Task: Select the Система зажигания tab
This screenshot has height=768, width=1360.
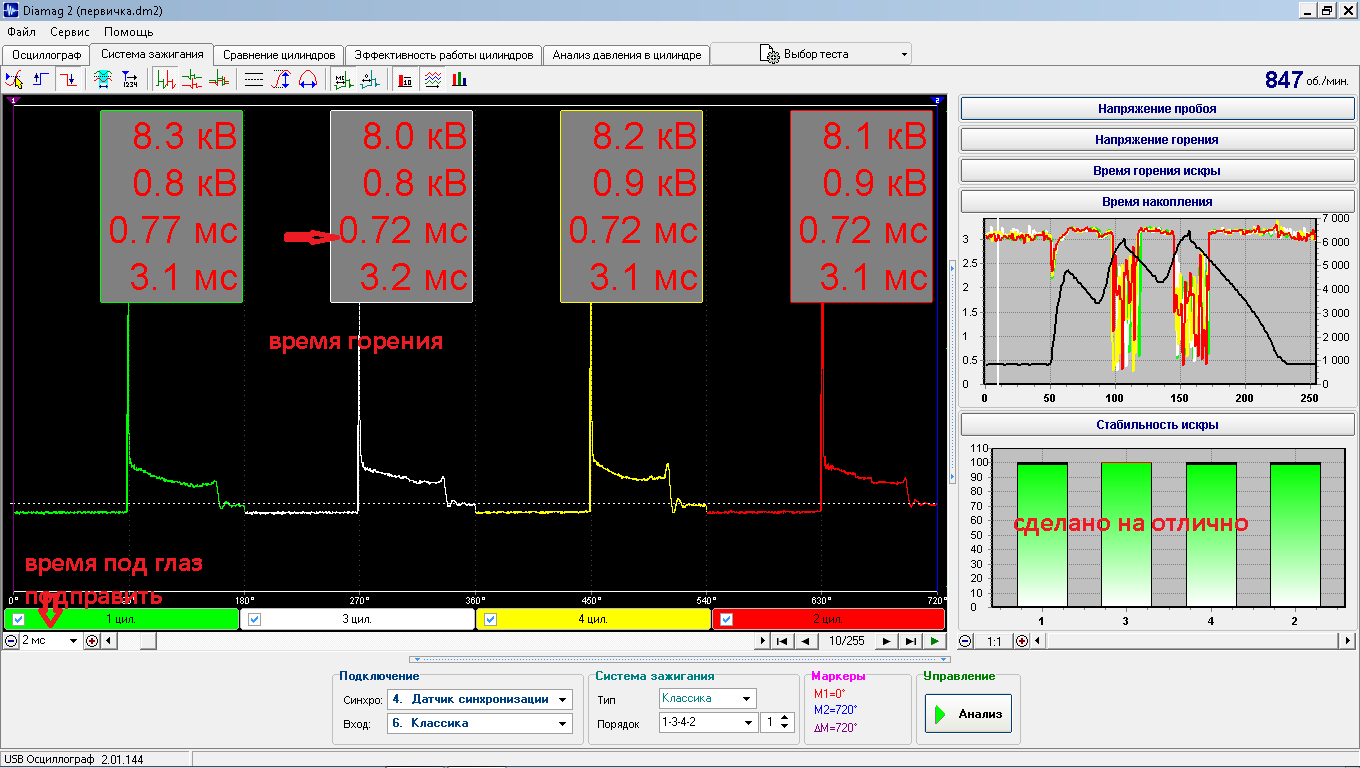Action: [x=152, y=54]
